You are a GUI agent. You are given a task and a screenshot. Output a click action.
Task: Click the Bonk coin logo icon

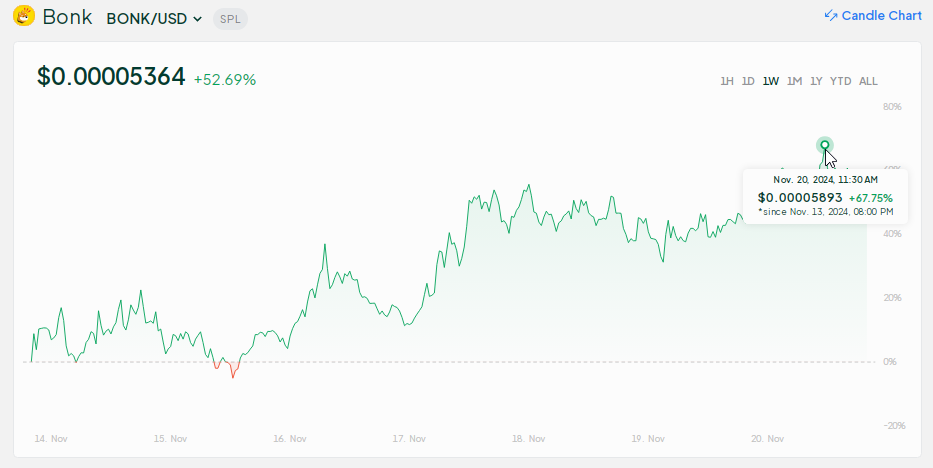pos(24,17)
